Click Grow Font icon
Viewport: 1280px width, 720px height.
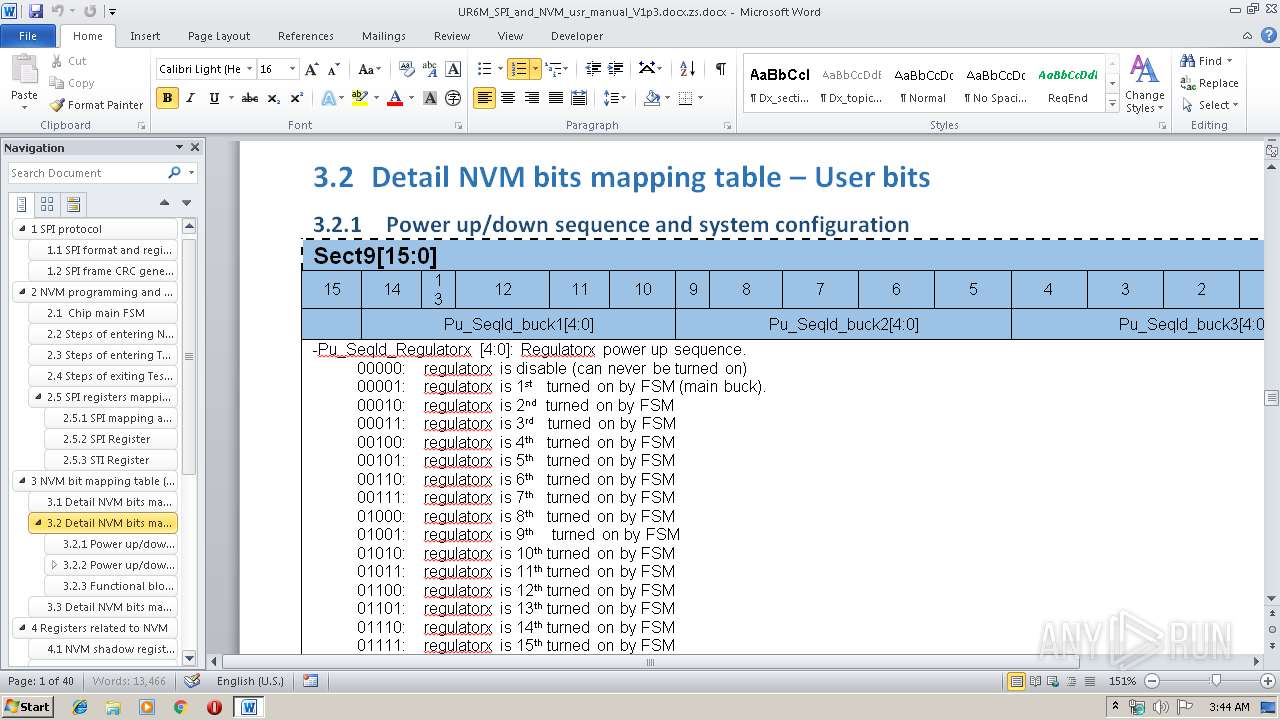pyautogui.click(x=312, y=69)
